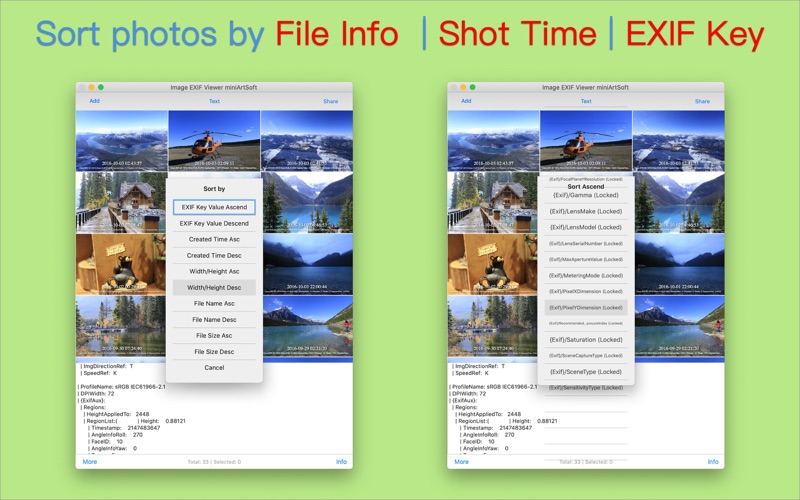
Task: Click Text in the left window toolbar
Action: click(214, 101)
